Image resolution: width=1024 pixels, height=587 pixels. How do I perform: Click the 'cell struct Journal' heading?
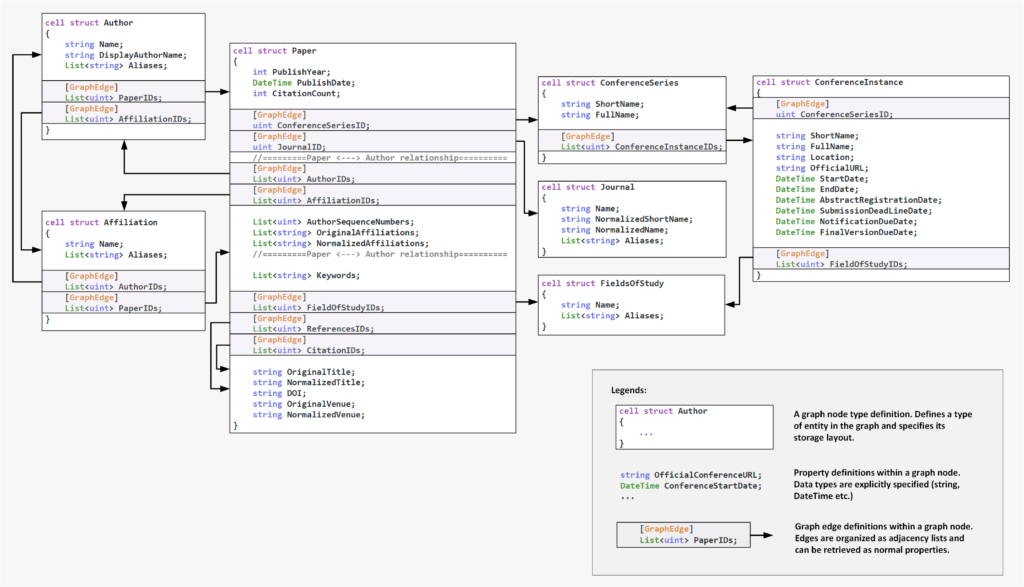(x=587, y=187)
